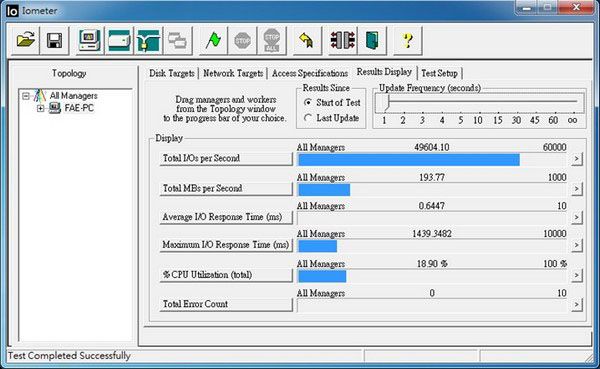Click the 60000 scale maximum value
Viewport: 600px width, 369px height.
point(554,147)
